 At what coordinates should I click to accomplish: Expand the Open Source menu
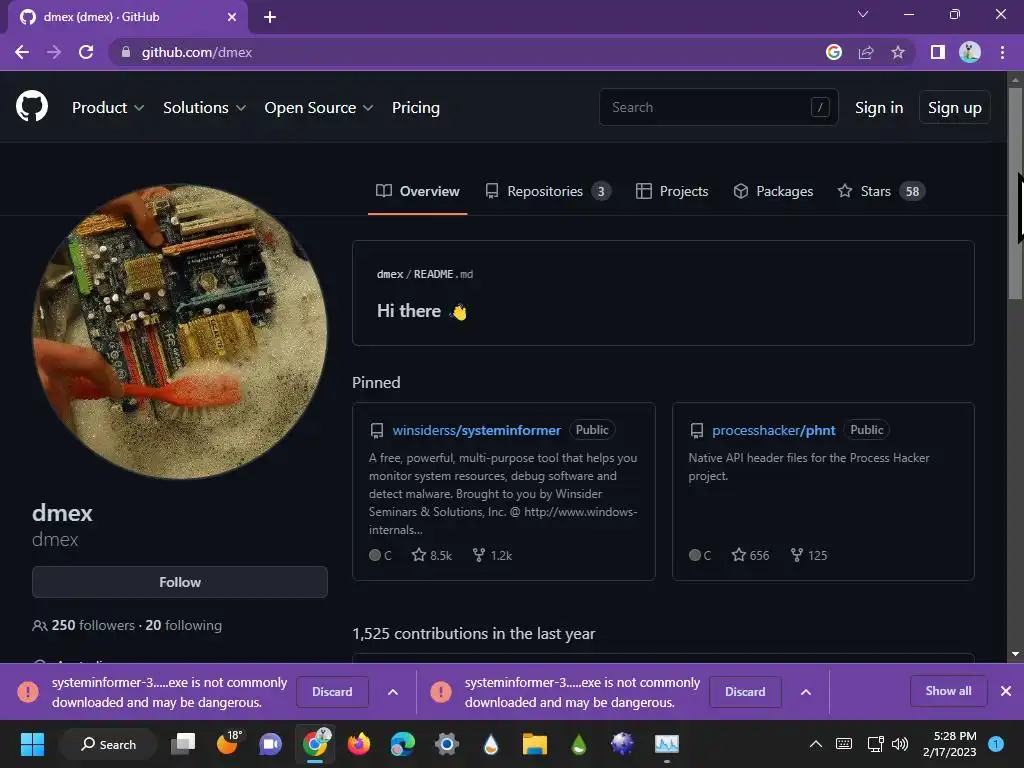point(319,108)
